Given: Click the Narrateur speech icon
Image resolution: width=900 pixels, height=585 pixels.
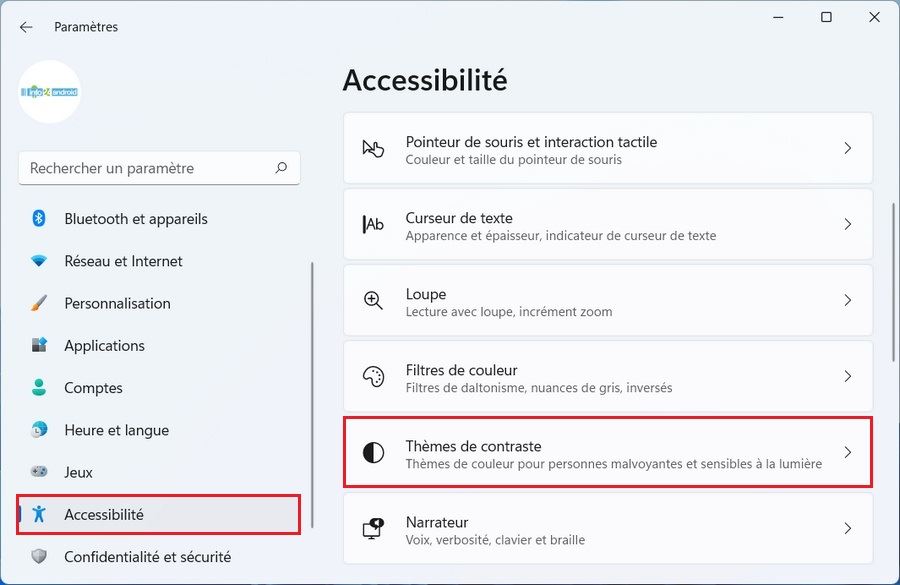Looking at the screenshot, I should point(373,528).
